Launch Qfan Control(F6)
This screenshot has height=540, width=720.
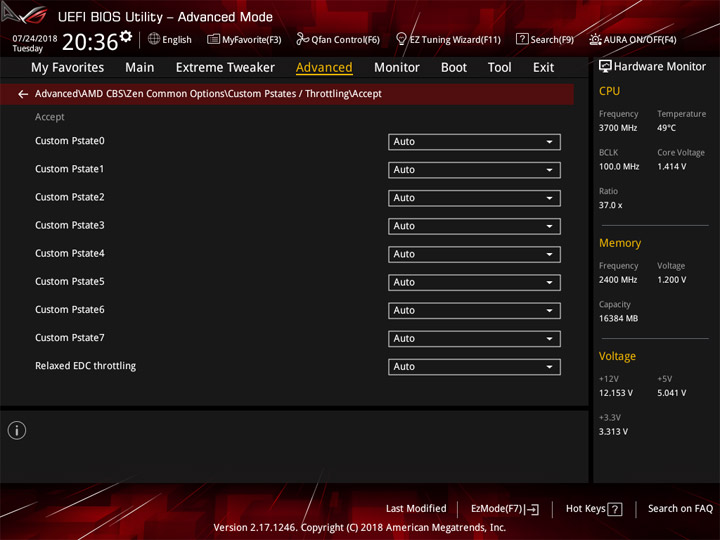tap(338, 39)
